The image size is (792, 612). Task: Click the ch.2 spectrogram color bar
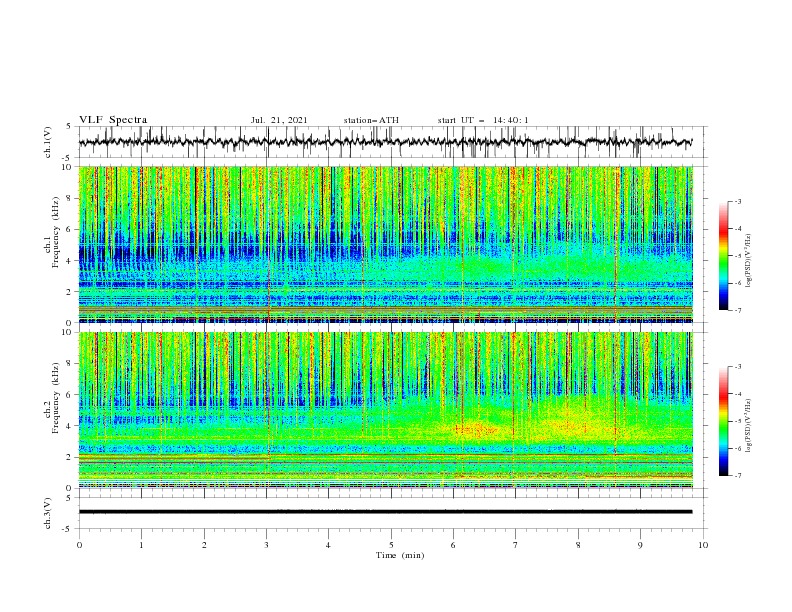click(723, 421)
